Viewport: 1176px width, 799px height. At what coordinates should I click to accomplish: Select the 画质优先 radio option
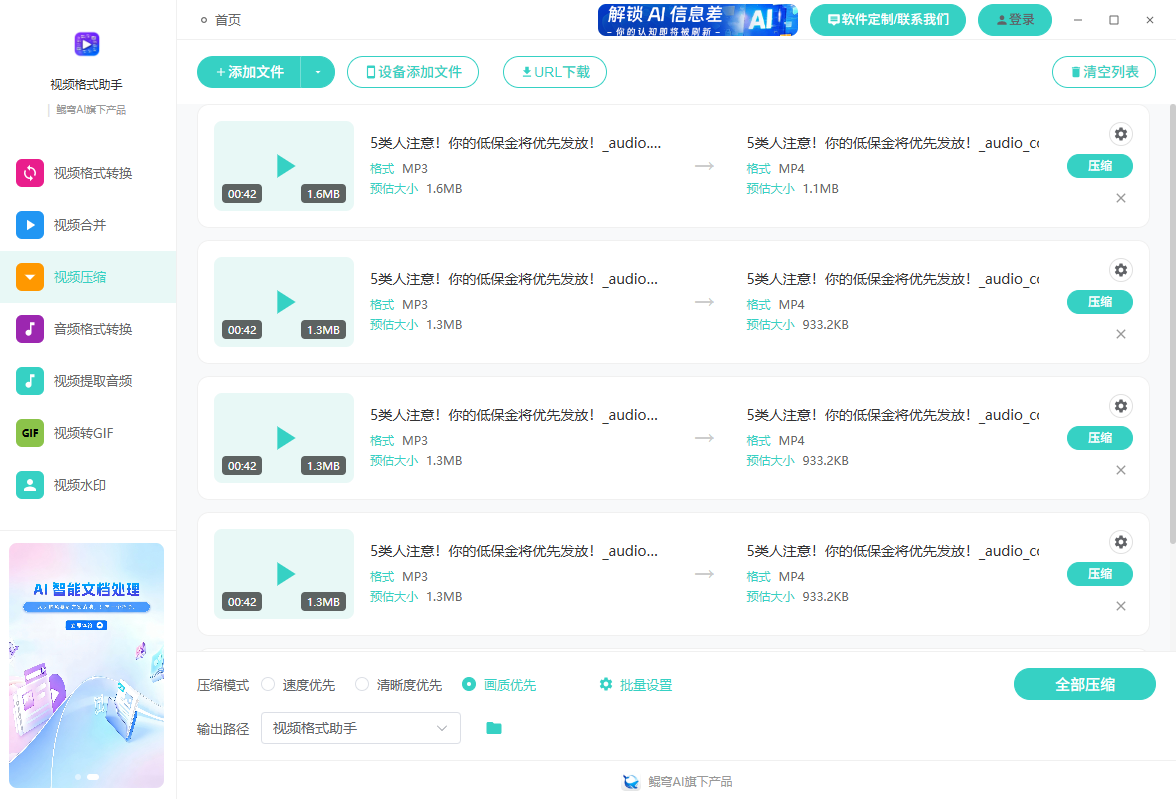point(469,684)
